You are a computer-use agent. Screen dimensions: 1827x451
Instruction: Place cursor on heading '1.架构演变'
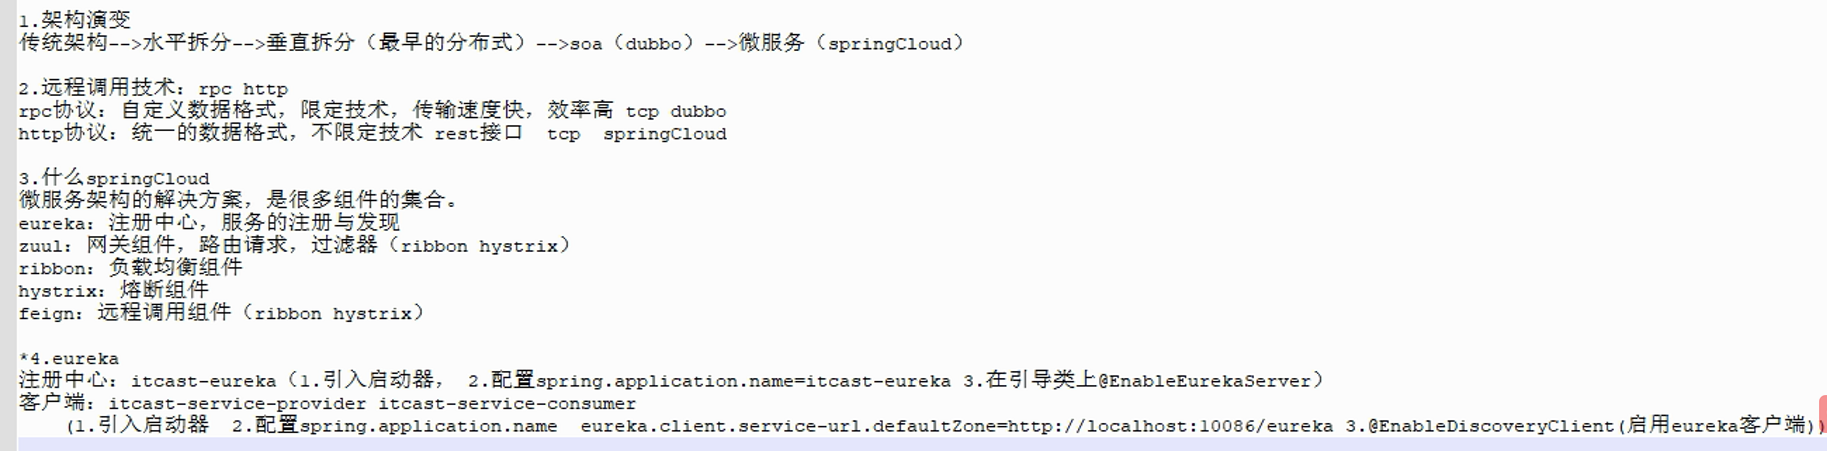tap(75, 20)
